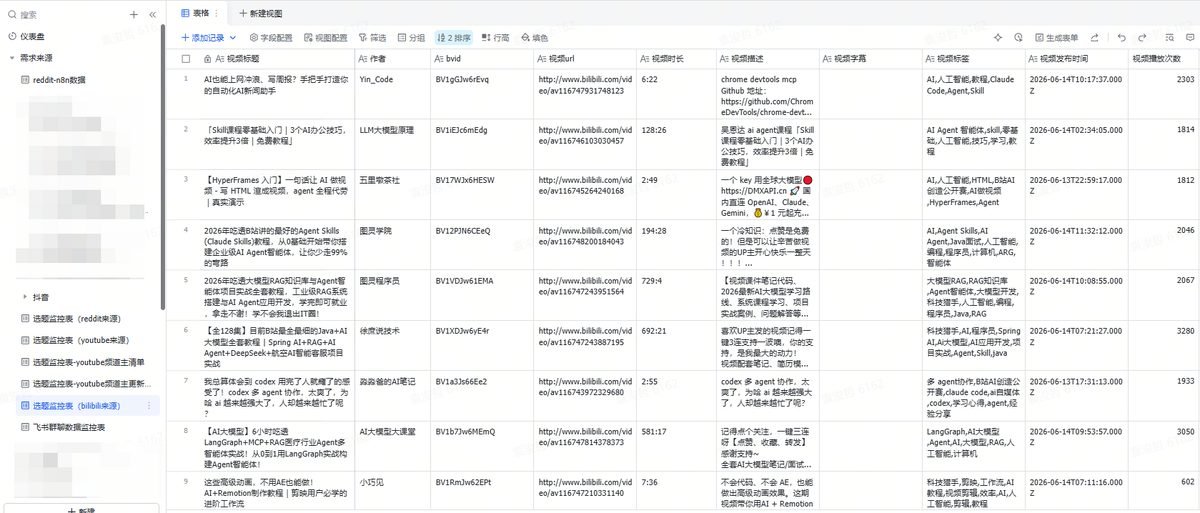Open the 筛选 filter tool
Screen dimensions: 1200x513
pyautogui.click(x=372, y=37)
